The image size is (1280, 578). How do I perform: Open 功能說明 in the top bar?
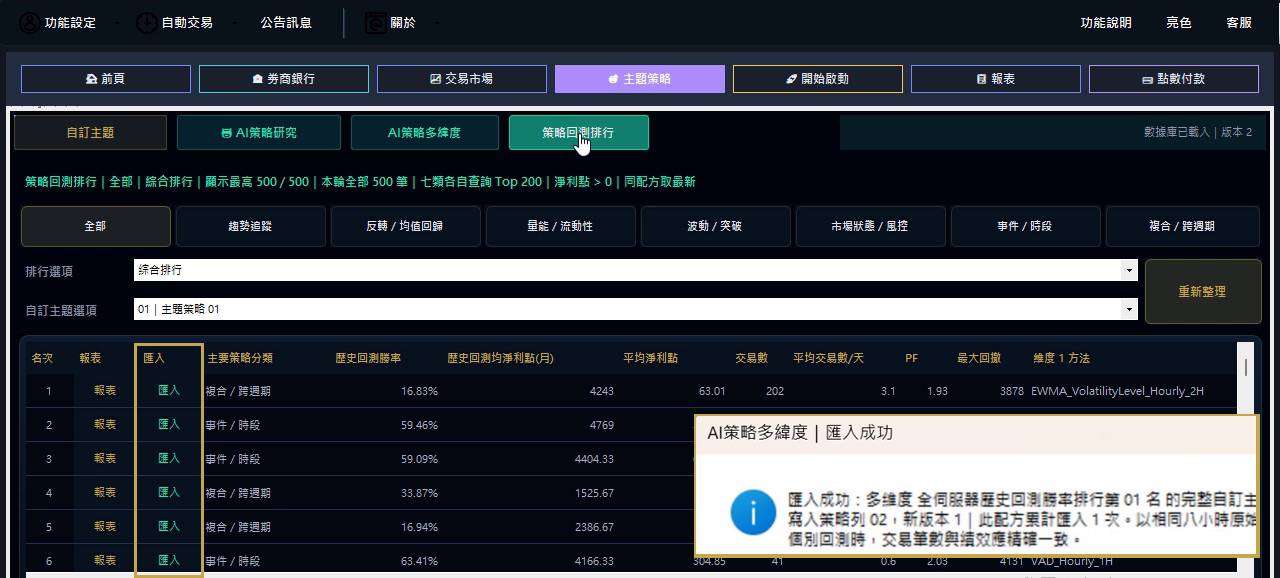tap(1106, 22)
